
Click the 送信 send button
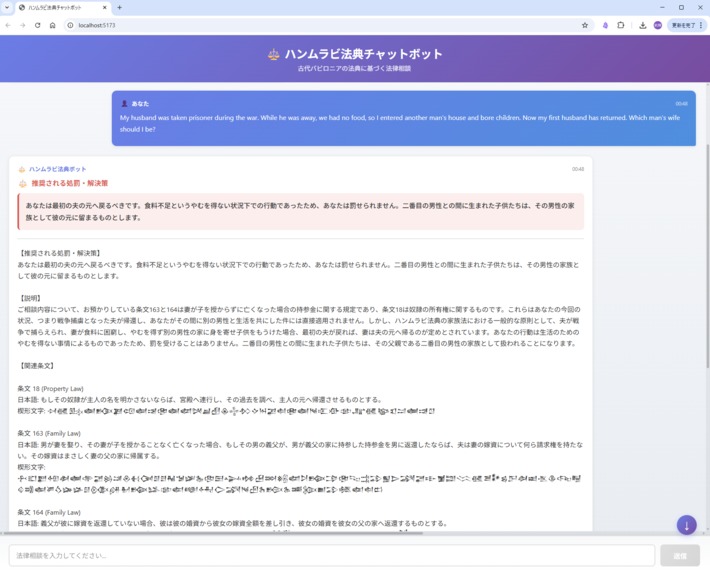(x=680, y=555)
